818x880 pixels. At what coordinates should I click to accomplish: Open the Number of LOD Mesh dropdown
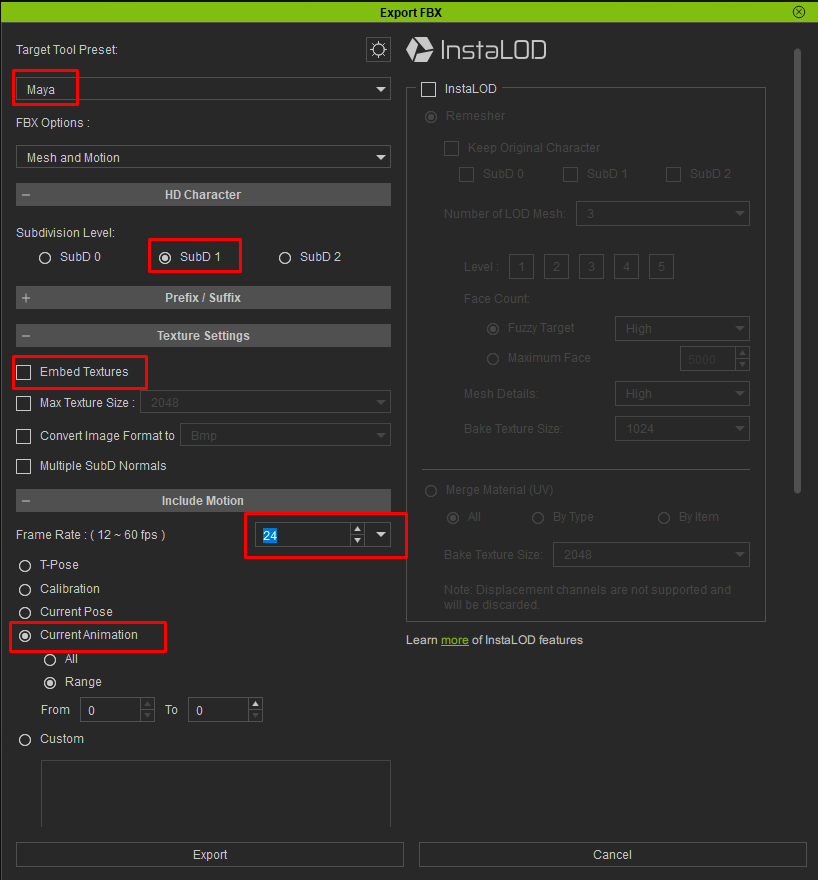coord(663,214)
